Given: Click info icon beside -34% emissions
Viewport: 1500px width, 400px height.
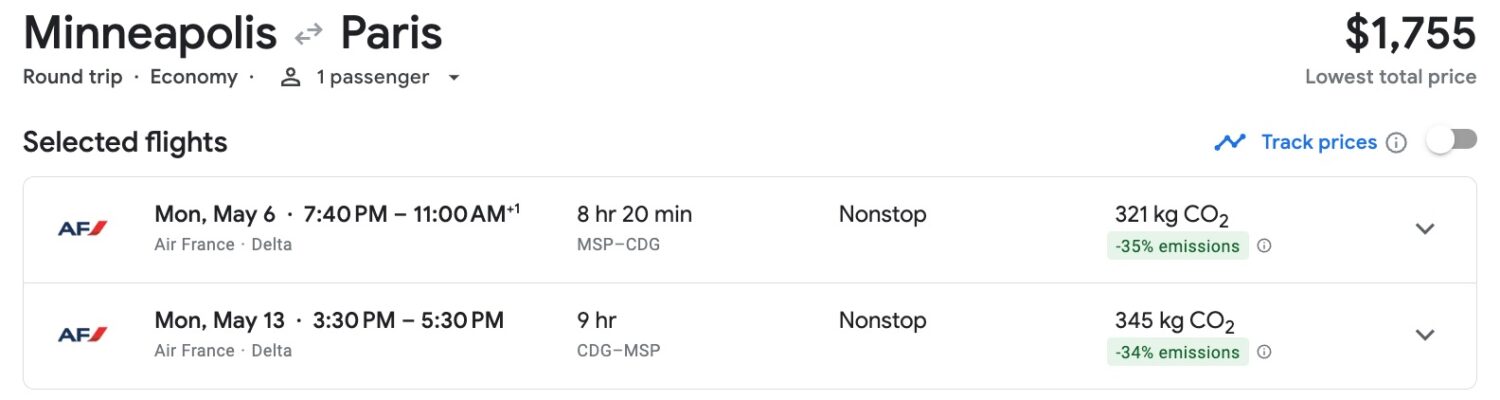Looking at the screenshot, I should point(1264,352).
